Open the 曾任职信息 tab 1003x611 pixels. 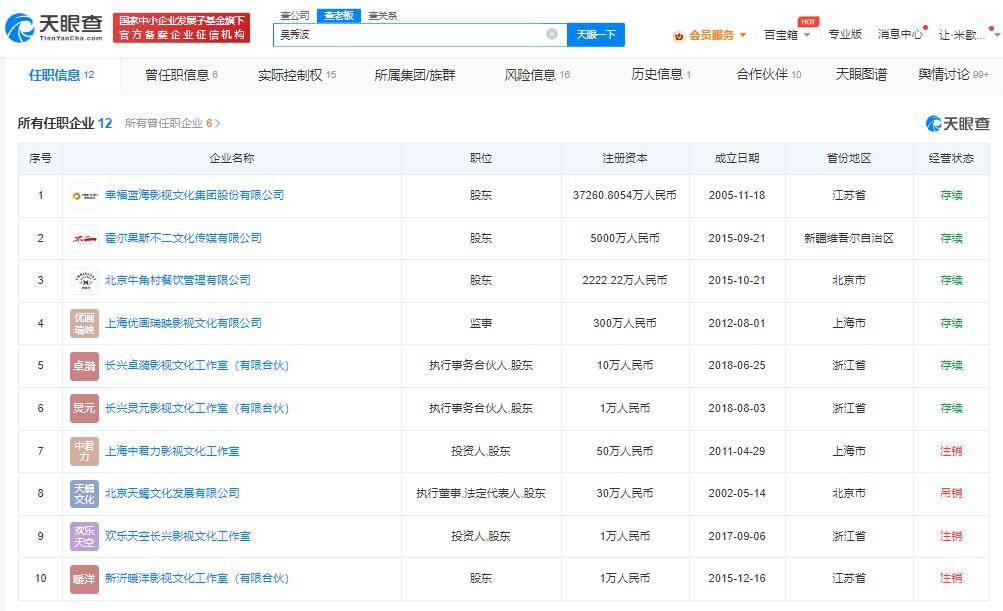(x=181, y=75)
